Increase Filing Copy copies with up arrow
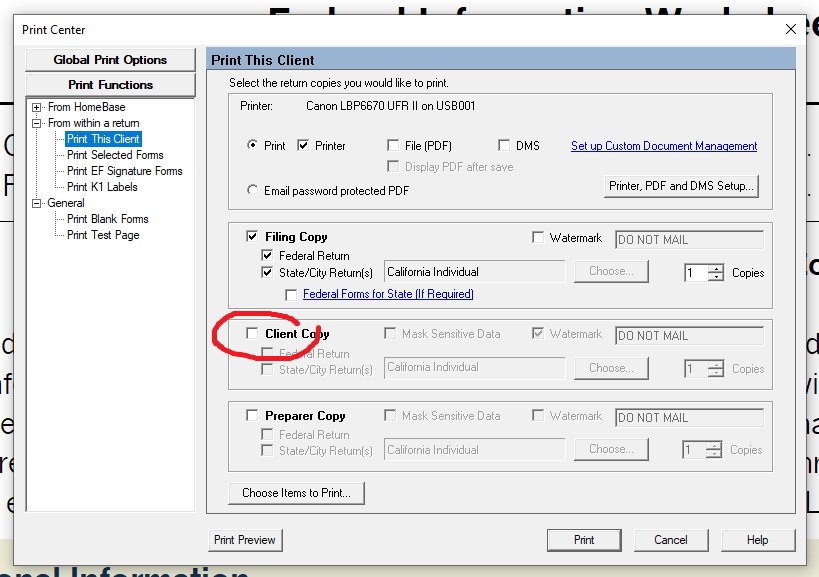Image resolution: width=819 pixels, height=577 pixels. [716, 268]
